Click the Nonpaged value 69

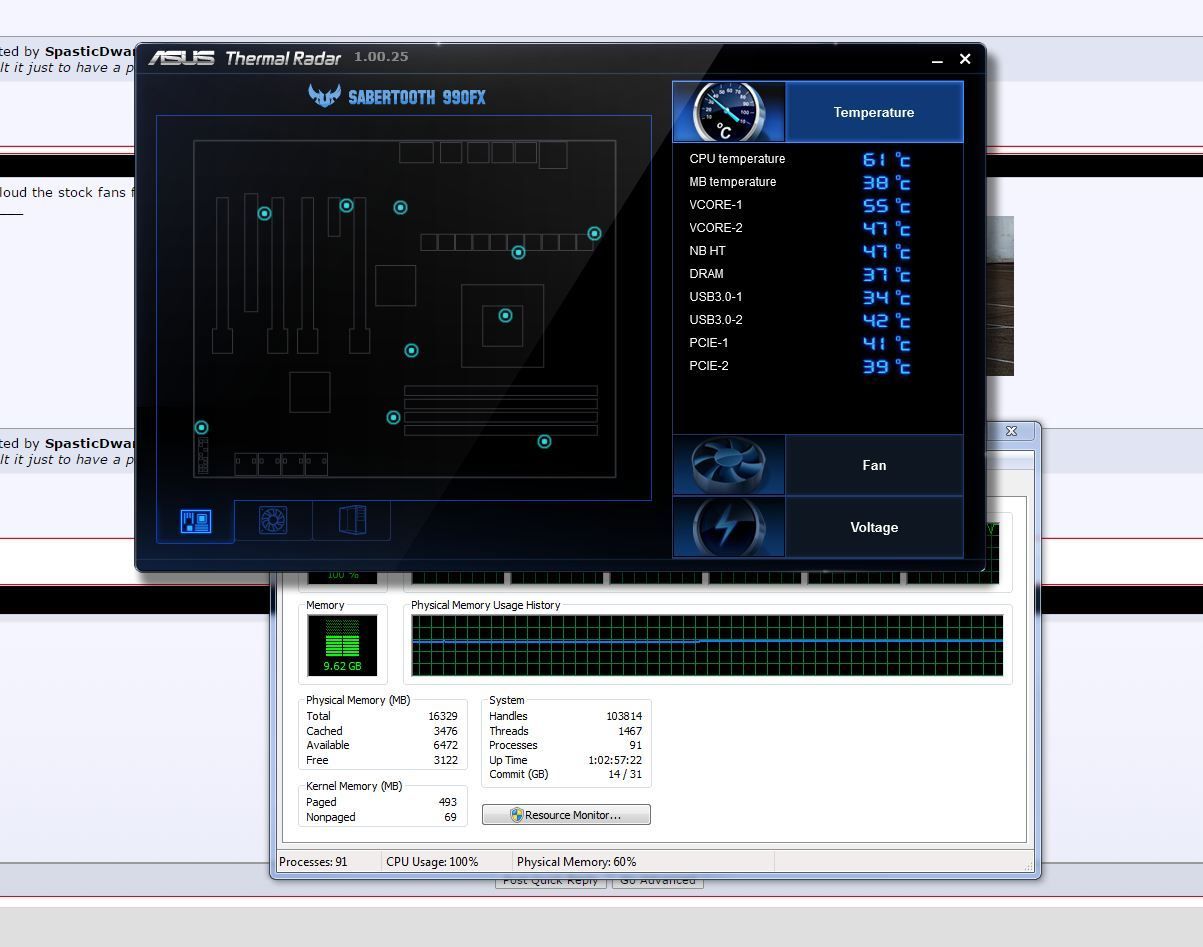[x=450, y=817]
